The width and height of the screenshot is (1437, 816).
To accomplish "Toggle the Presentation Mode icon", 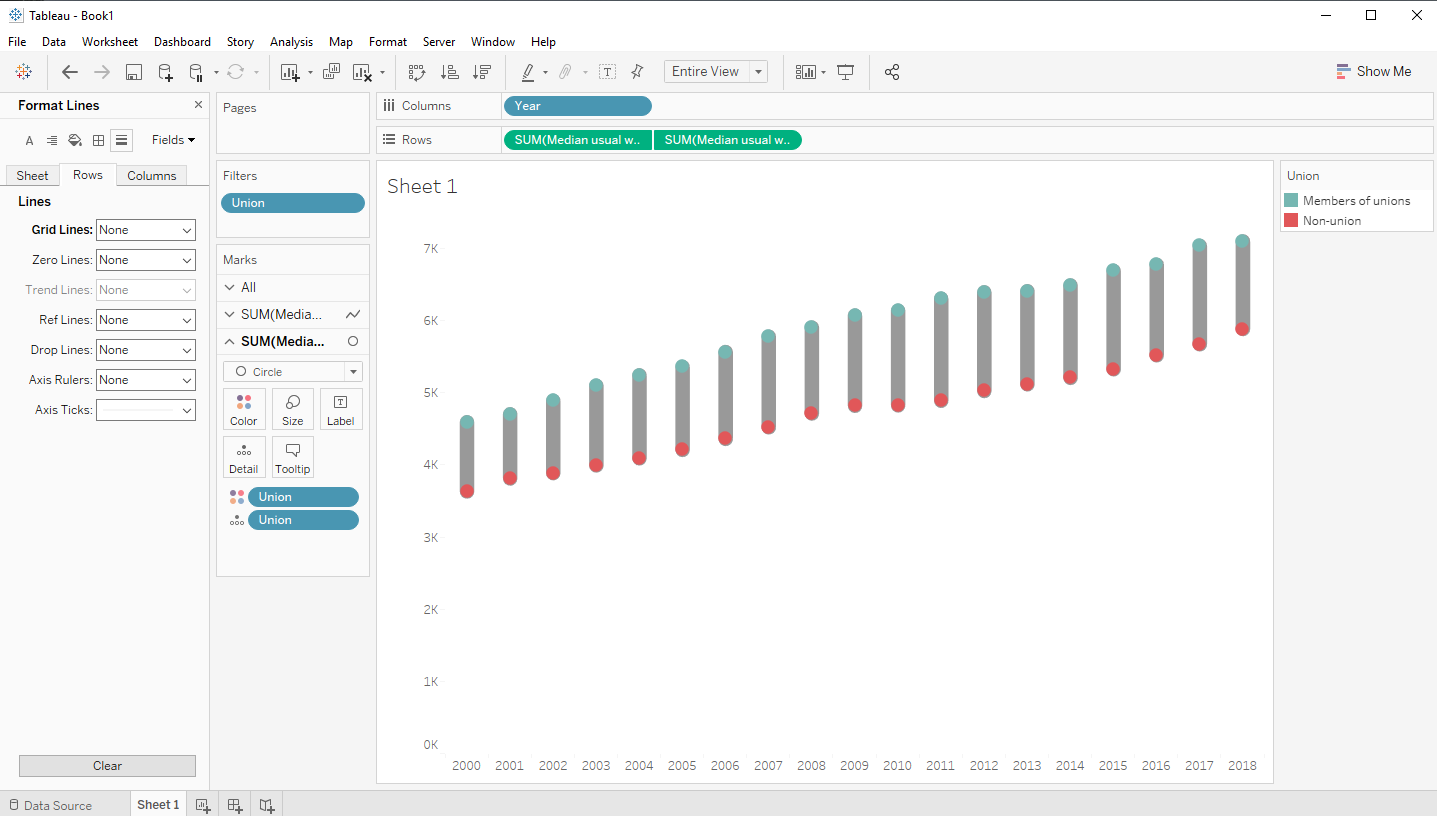I will click(845, 72).
